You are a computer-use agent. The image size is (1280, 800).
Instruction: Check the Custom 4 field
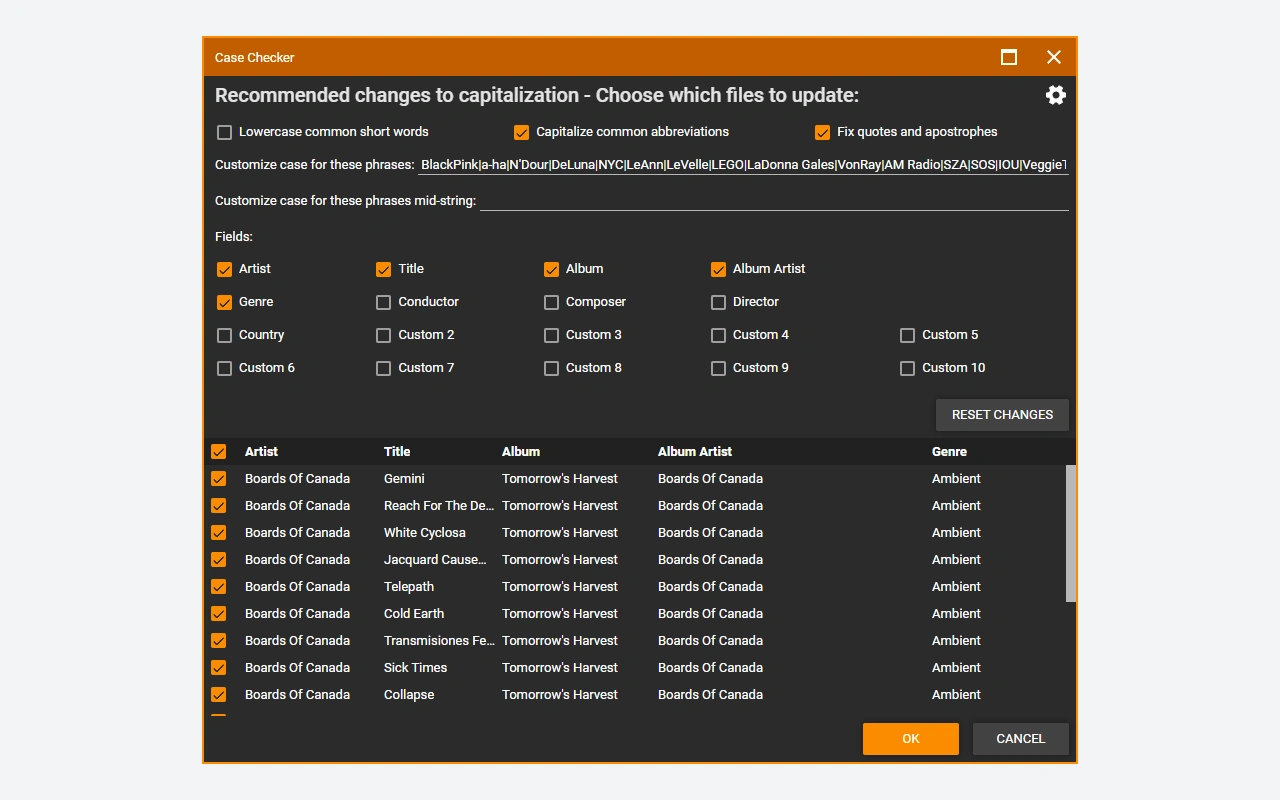click(718, 335)
